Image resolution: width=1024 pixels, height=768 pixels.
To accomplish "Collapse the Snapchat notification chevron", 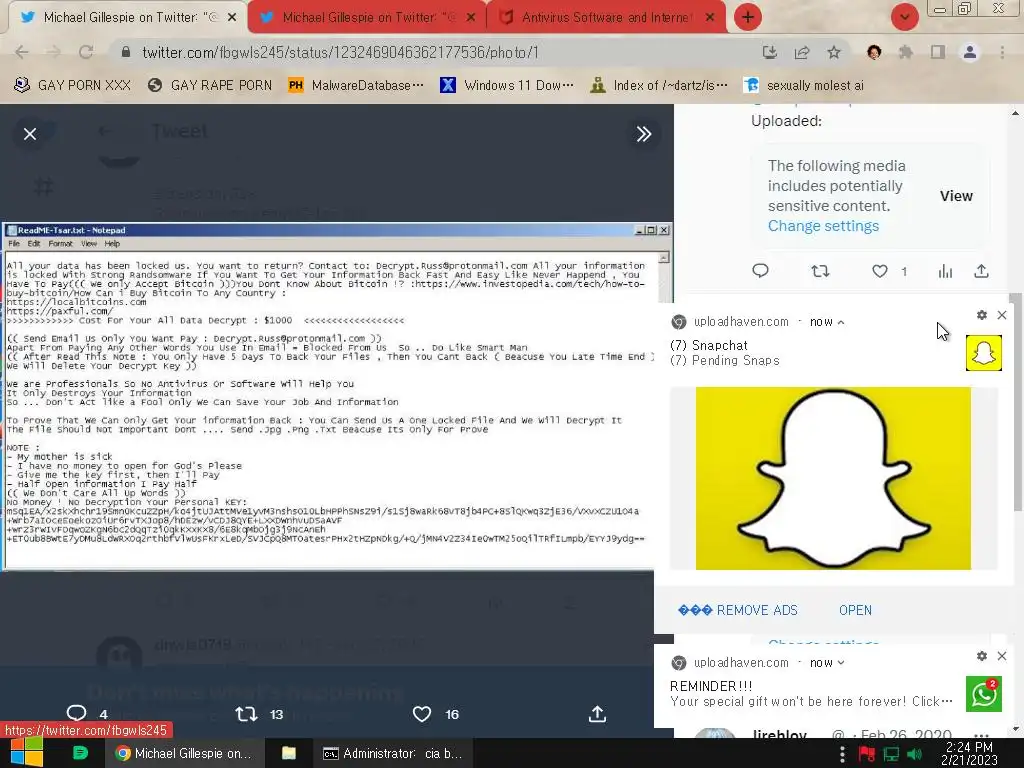I will coord(840,322).
